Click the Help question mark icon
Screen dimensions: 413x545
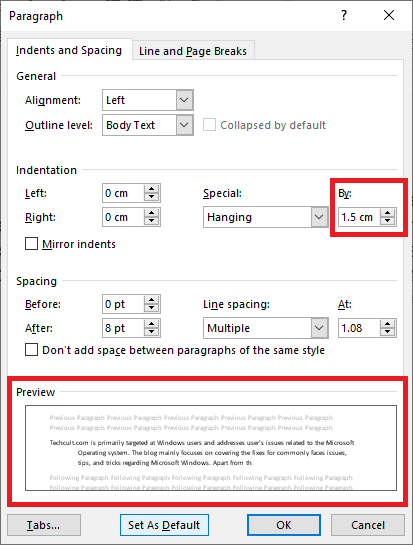click(343, 15)
